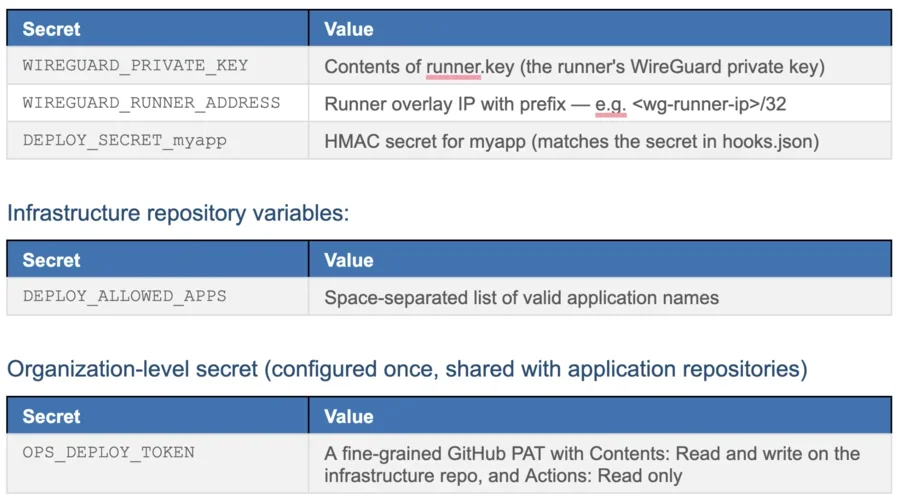Click the Value header above 'Space-separated list'

349,260
